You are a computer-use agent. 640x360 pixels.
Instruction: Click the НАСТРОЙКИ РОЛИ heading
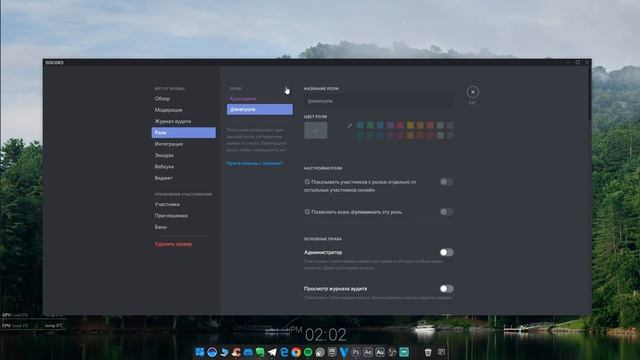(323, 168)
